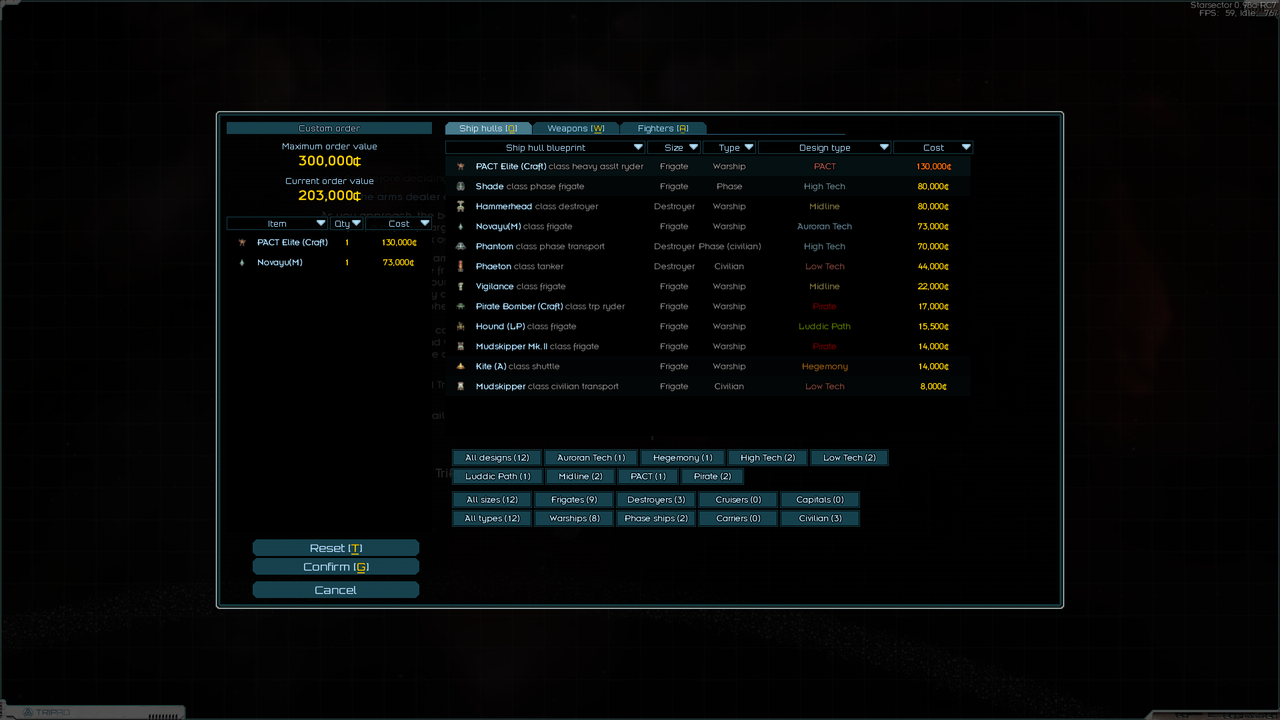Toggle the High Tech (2) design filter
Image resolution: width=1280 pixels, height=720 pixels.
coord(768,457)
